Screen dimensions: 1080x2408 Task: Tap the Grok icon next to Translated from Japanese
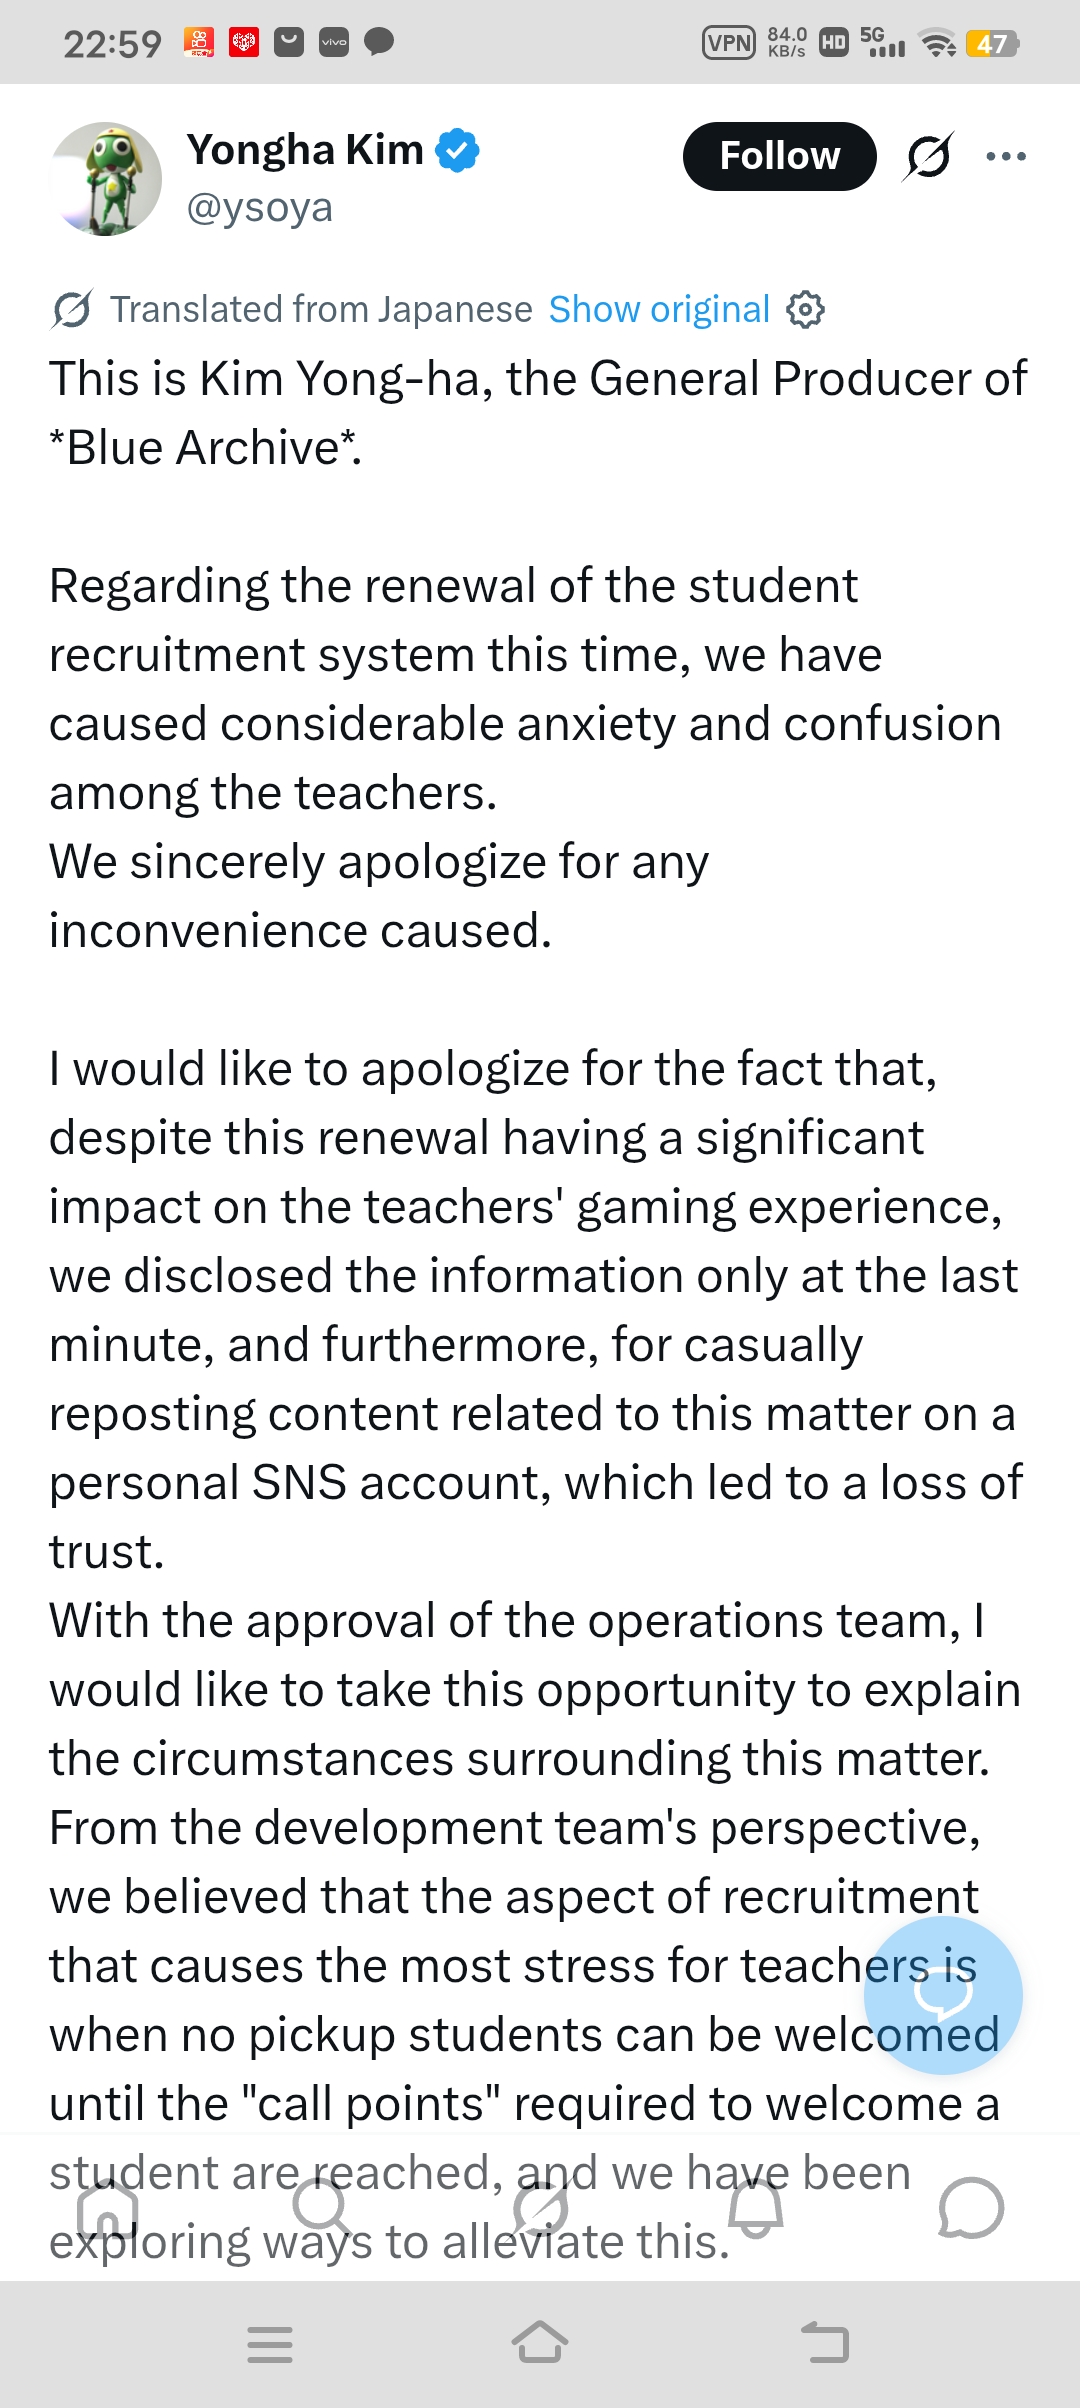click(72, 310)
